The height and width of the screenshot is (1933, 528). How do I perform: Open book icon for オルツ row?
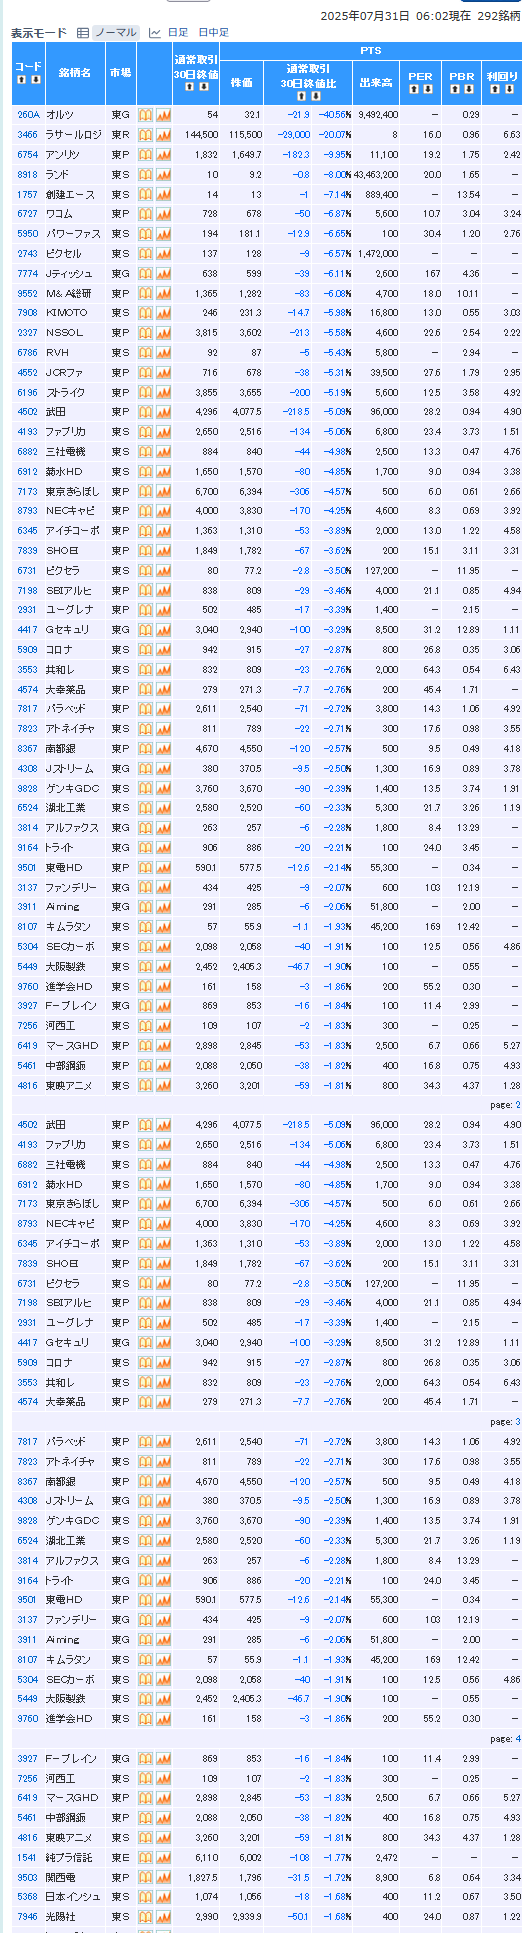point(145,115)
